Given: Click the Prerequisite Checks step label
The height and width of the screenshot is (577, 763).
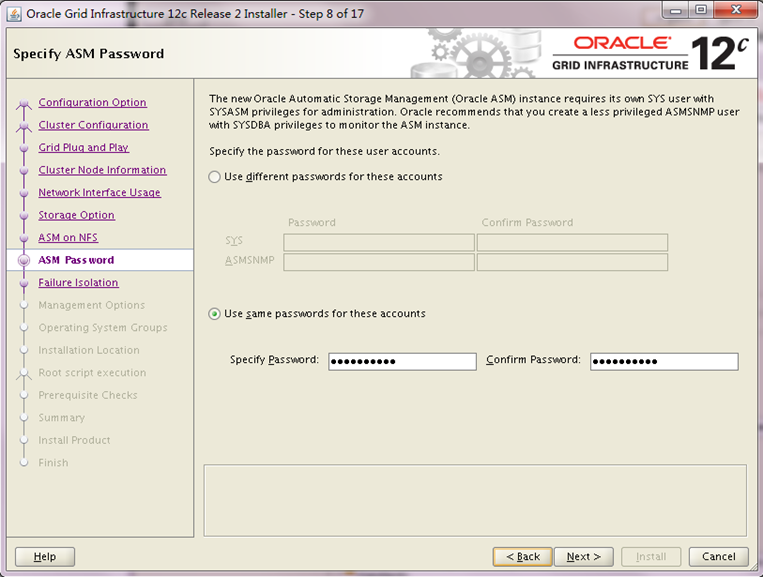Looking at the screenshot, I should tap(88, 395).
